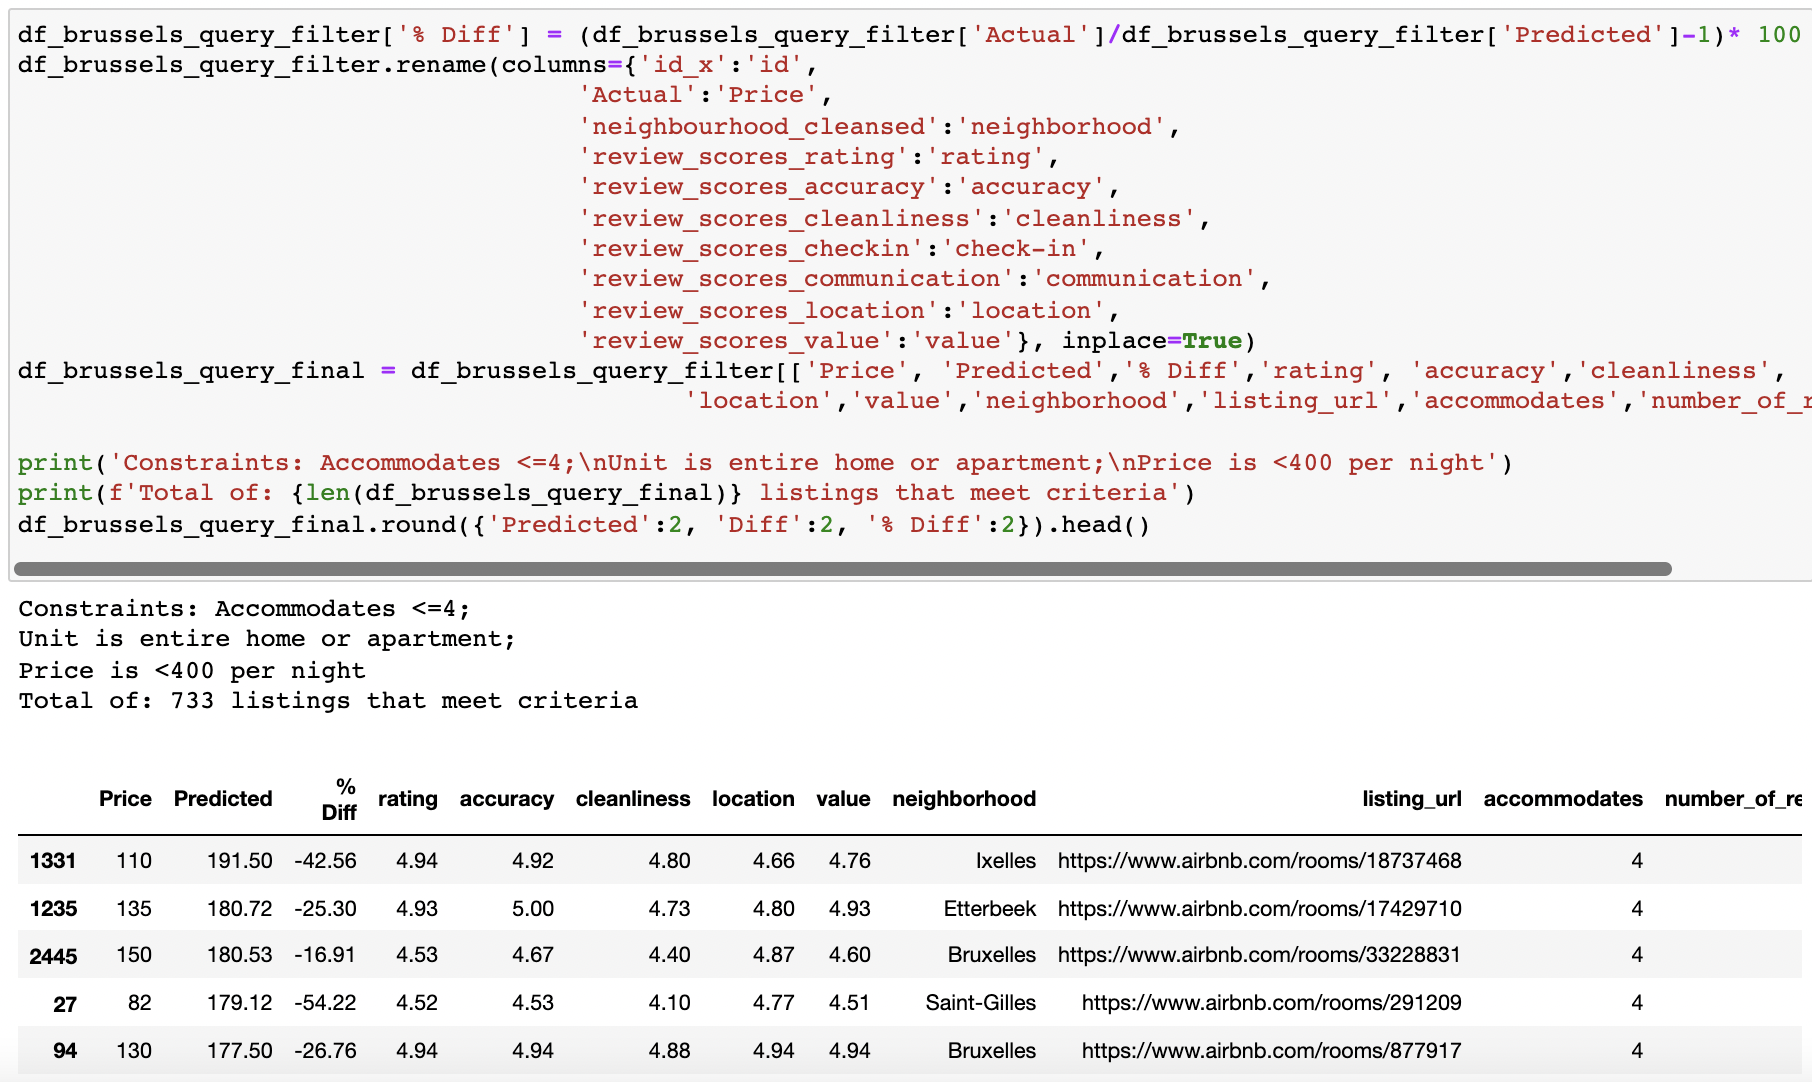This screenshot has width=1812, height=1082.
Task: Click the 'Unit is entire home or apartment;' output line
Action: pyautogui.click(x=267, y=639)
